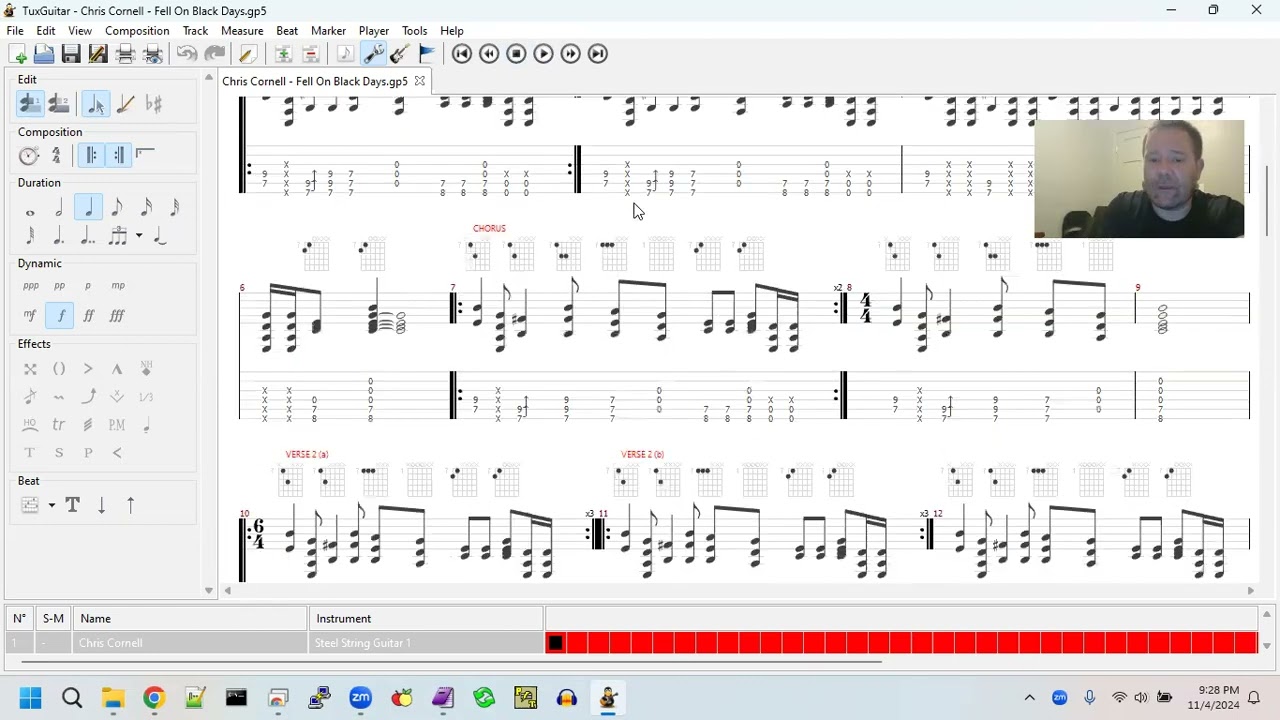Expand the tuplet division dropdown arrow
The width and height of the screenshot is (1280, 720).
[x=139, y=236]
